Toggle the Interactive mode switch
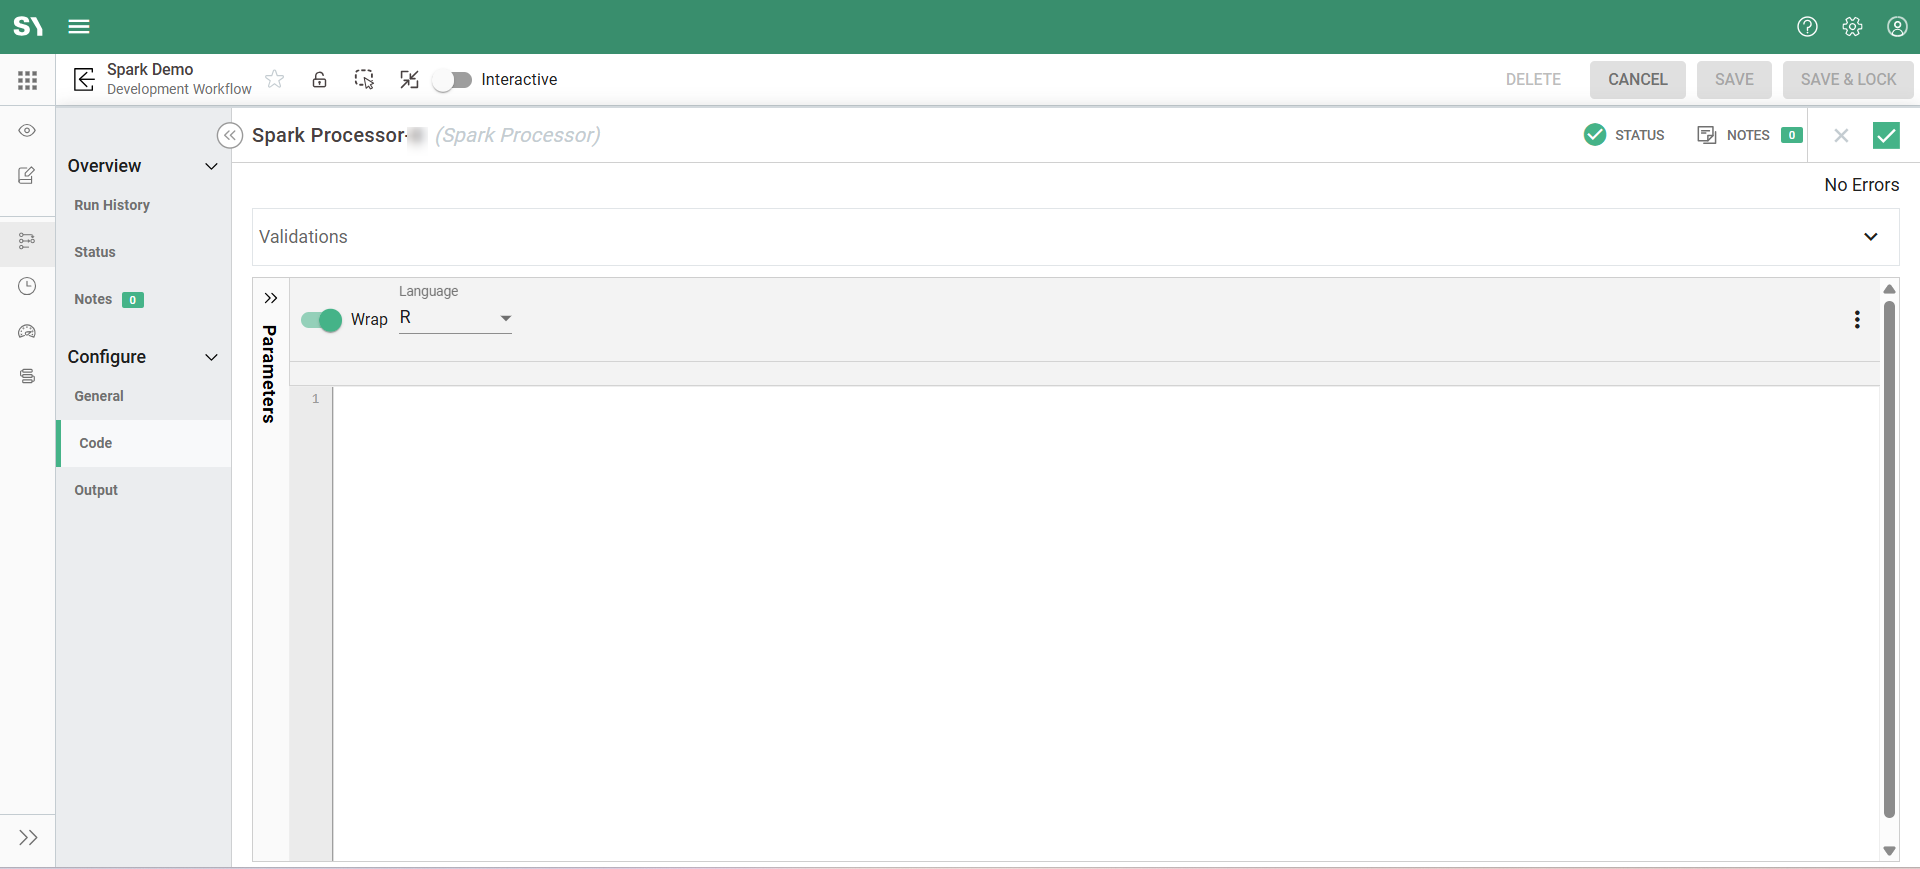The image size is (1920, 869). 453,80
